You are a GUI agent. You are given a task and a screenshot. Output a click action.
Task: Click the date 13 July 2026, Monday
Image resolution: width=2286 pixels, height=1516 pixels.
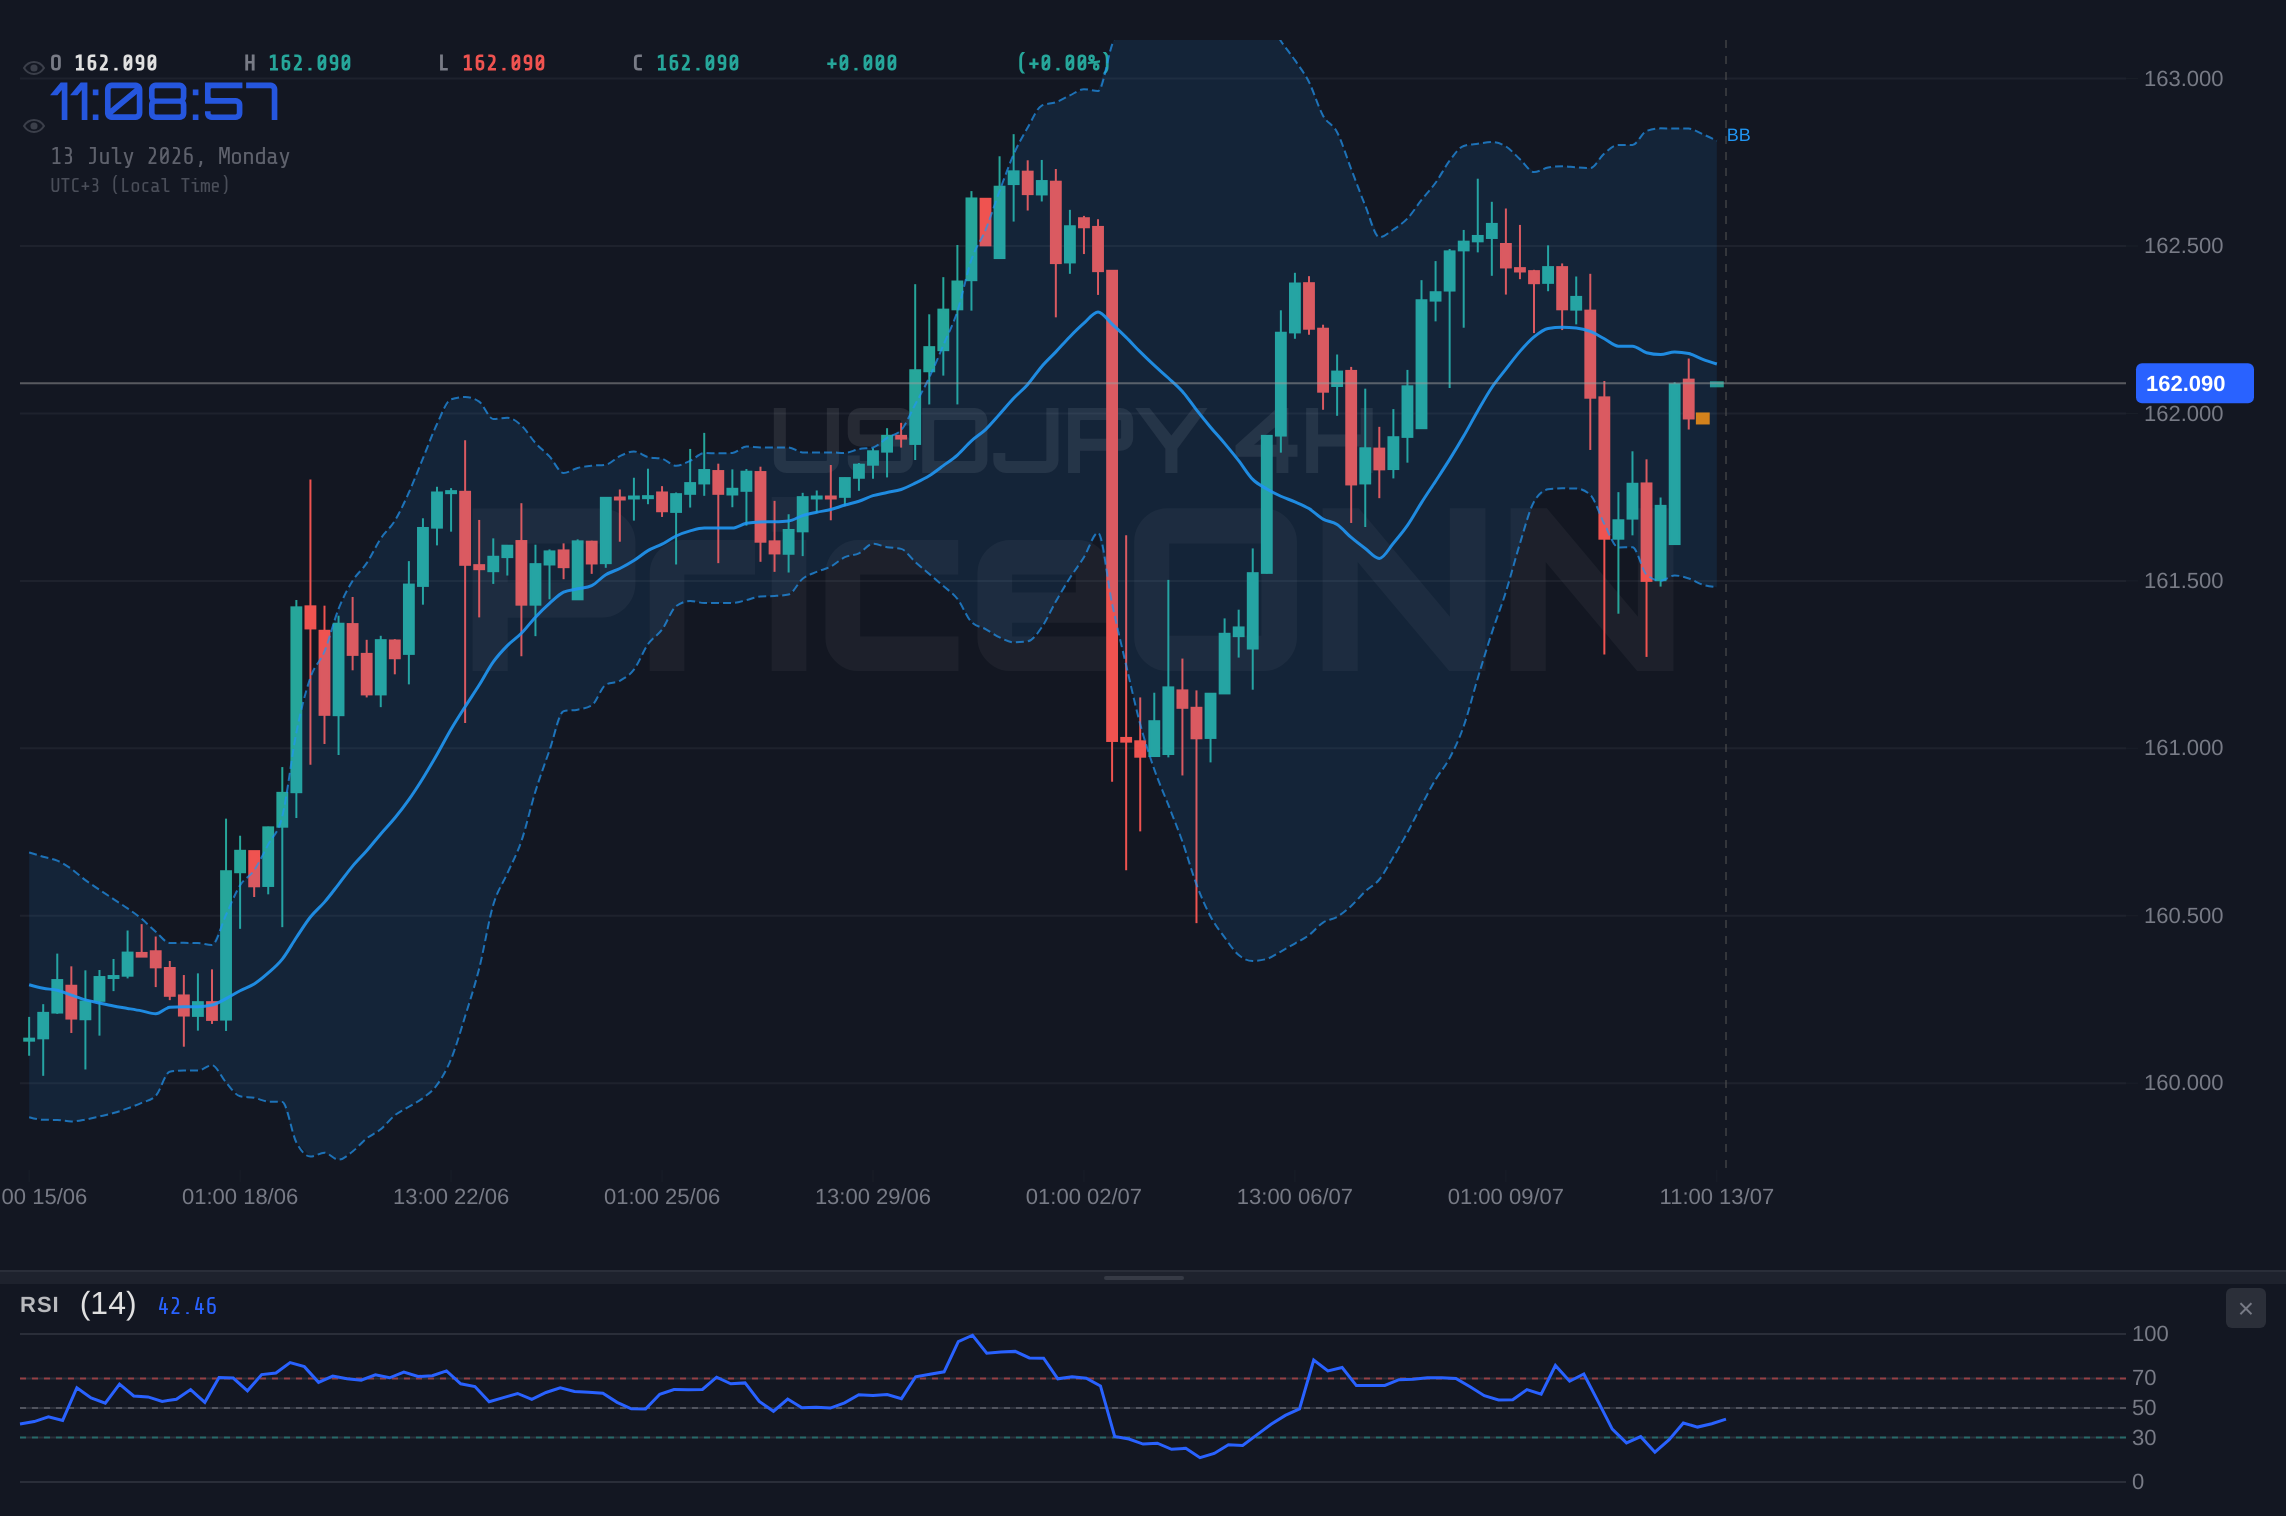click(x=170, y=156)
